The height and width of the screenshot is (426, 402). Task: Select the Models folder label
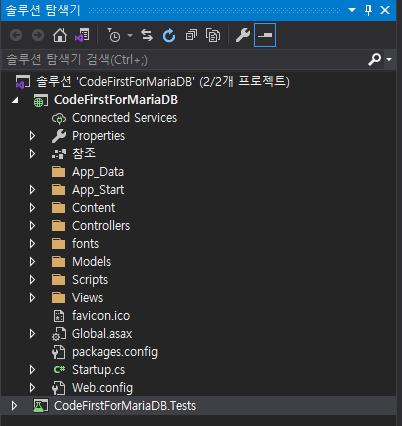point(91,262)
